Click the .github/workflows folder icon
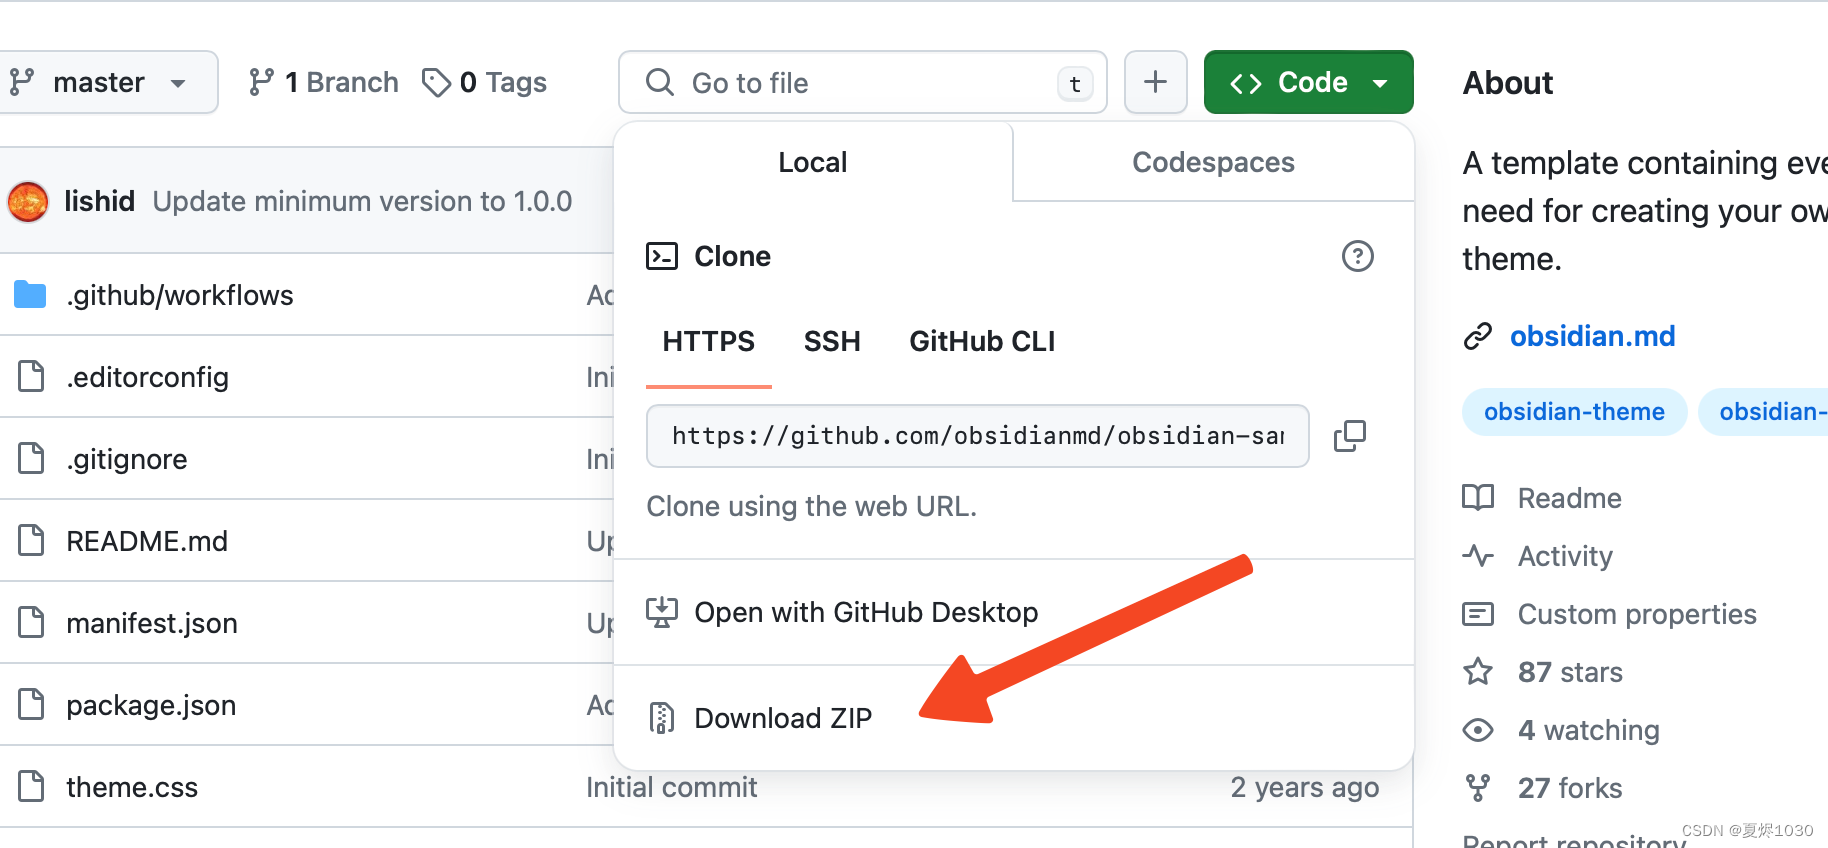 [30, 294]
